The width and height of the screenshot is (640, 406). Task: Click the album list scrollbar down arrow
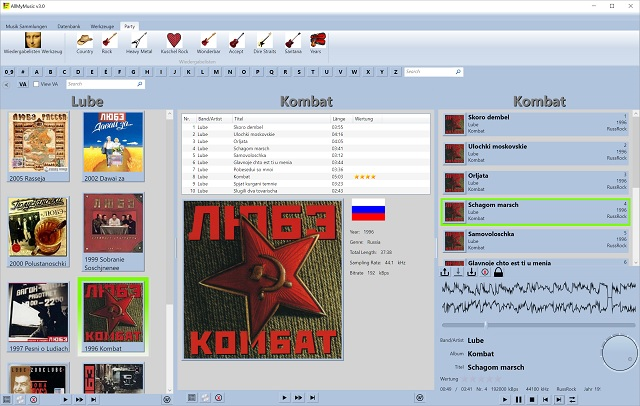[x=170, y=390]
